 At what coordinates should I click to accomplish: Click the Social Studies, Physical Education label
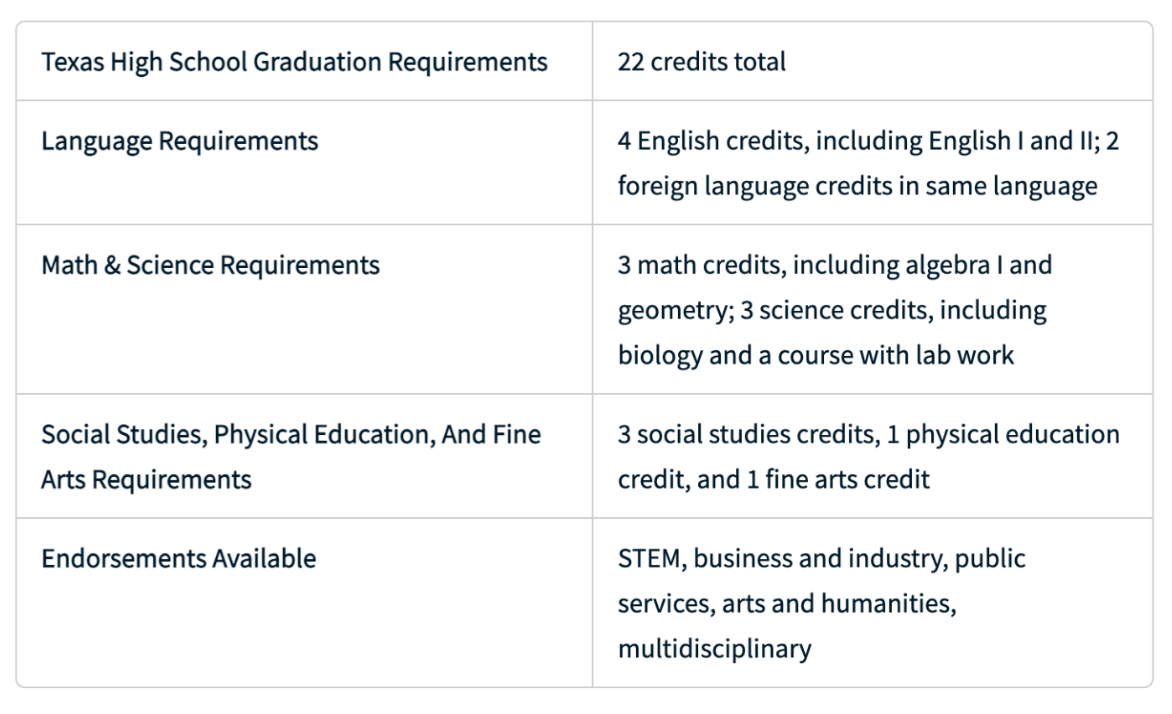click(291, 434)
